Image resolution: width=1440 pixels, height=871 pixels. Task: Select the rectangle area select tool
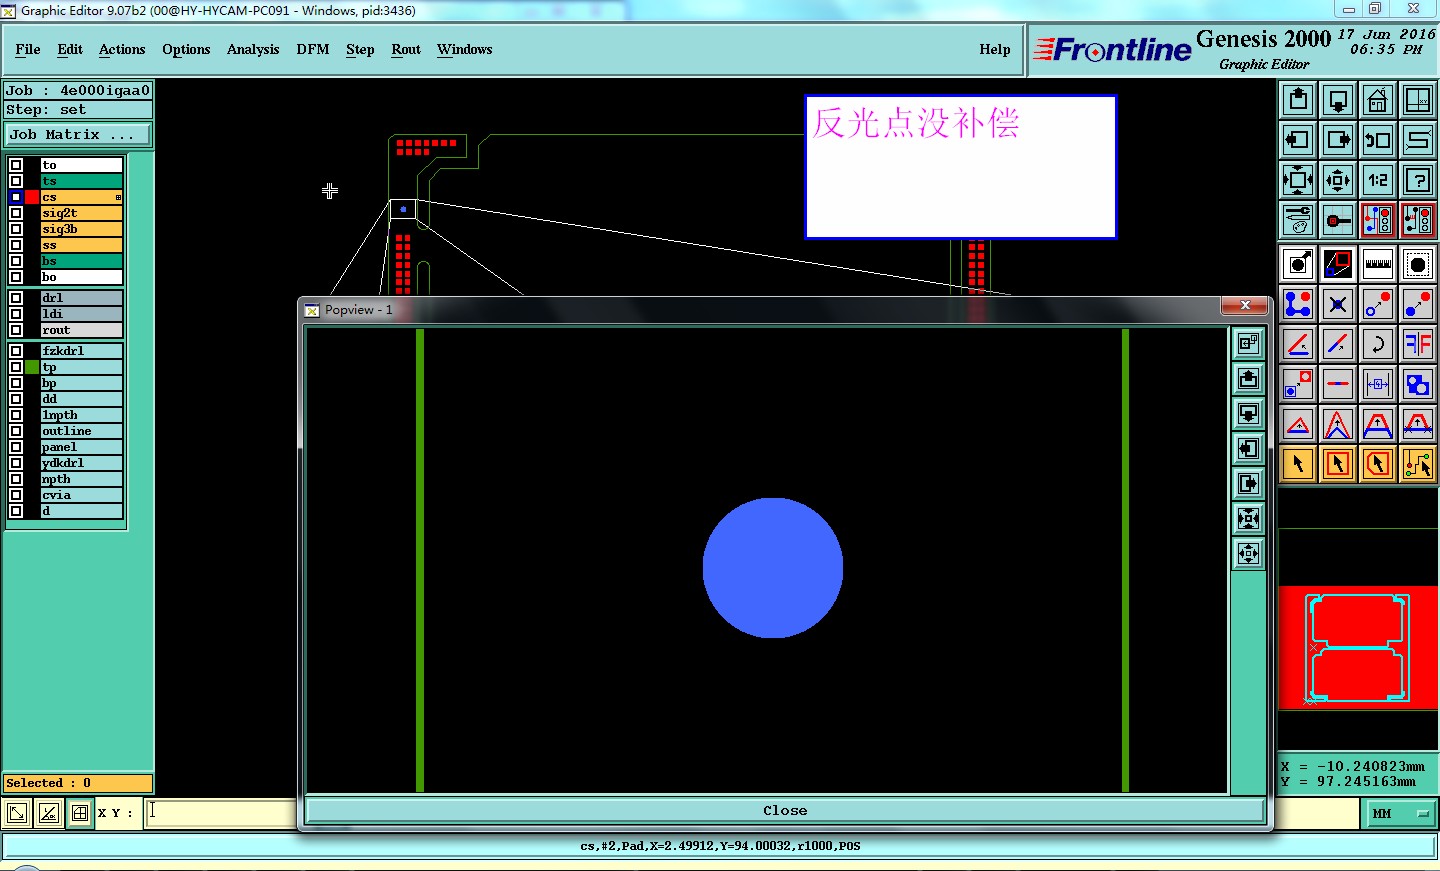[1338, 464]
